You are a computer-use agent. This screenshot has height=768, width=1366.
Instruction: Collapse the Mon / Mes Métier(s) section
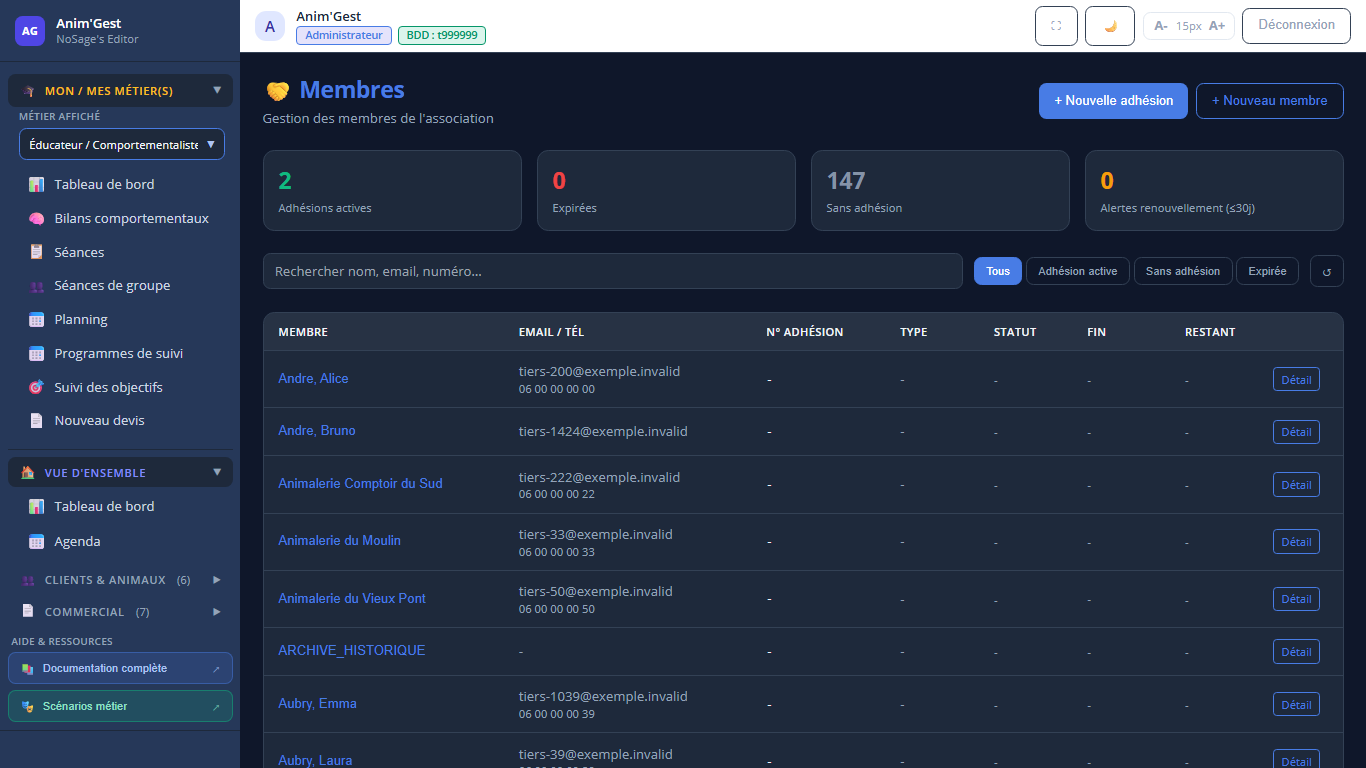point(120,91)
